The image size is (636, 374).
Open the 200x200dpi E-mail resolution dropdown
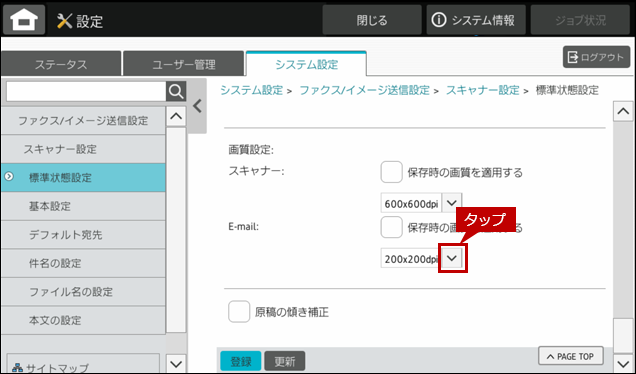tap(452, 258)
